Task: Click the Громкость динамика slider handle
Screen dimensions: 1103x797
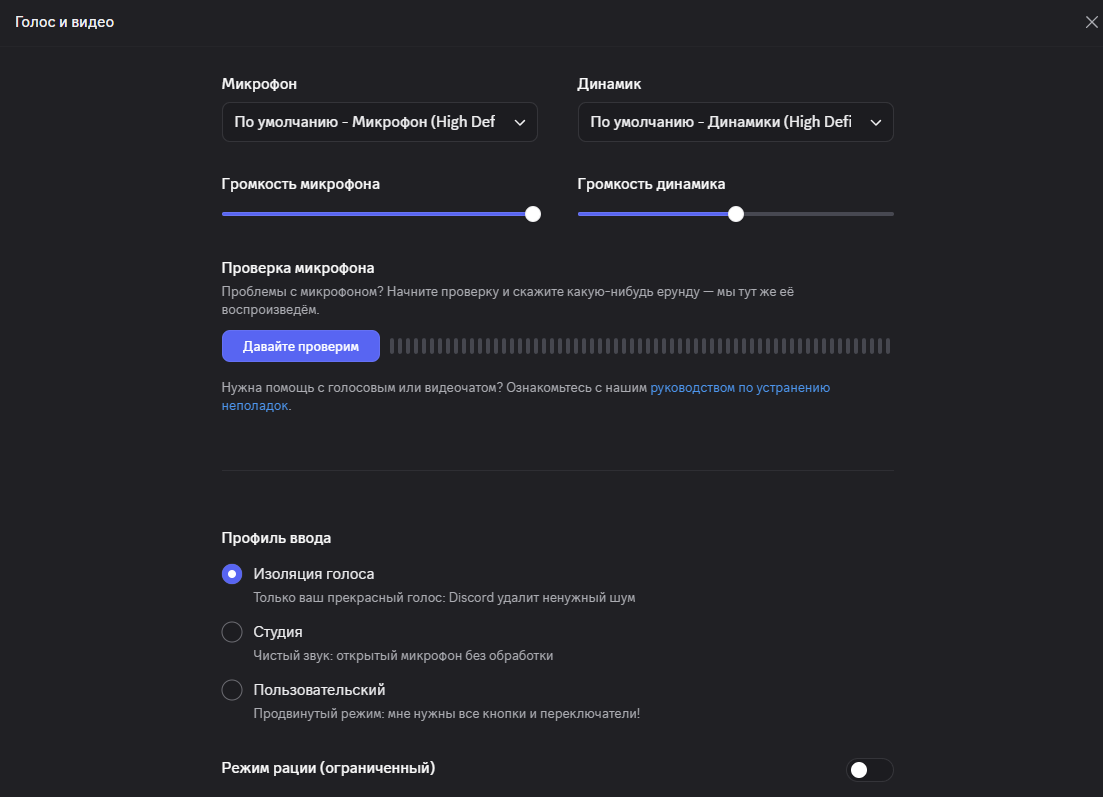Action: click(736, 213)
